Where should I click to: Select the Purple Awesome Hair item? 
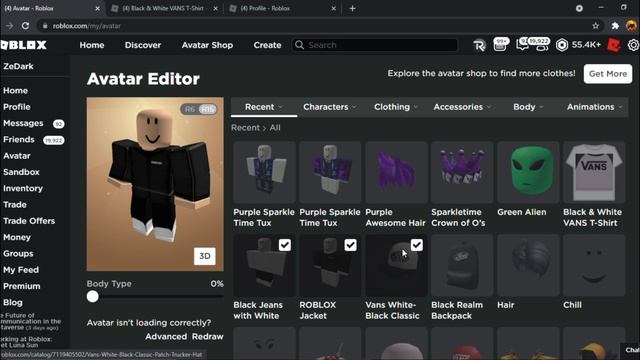[396, 172]
